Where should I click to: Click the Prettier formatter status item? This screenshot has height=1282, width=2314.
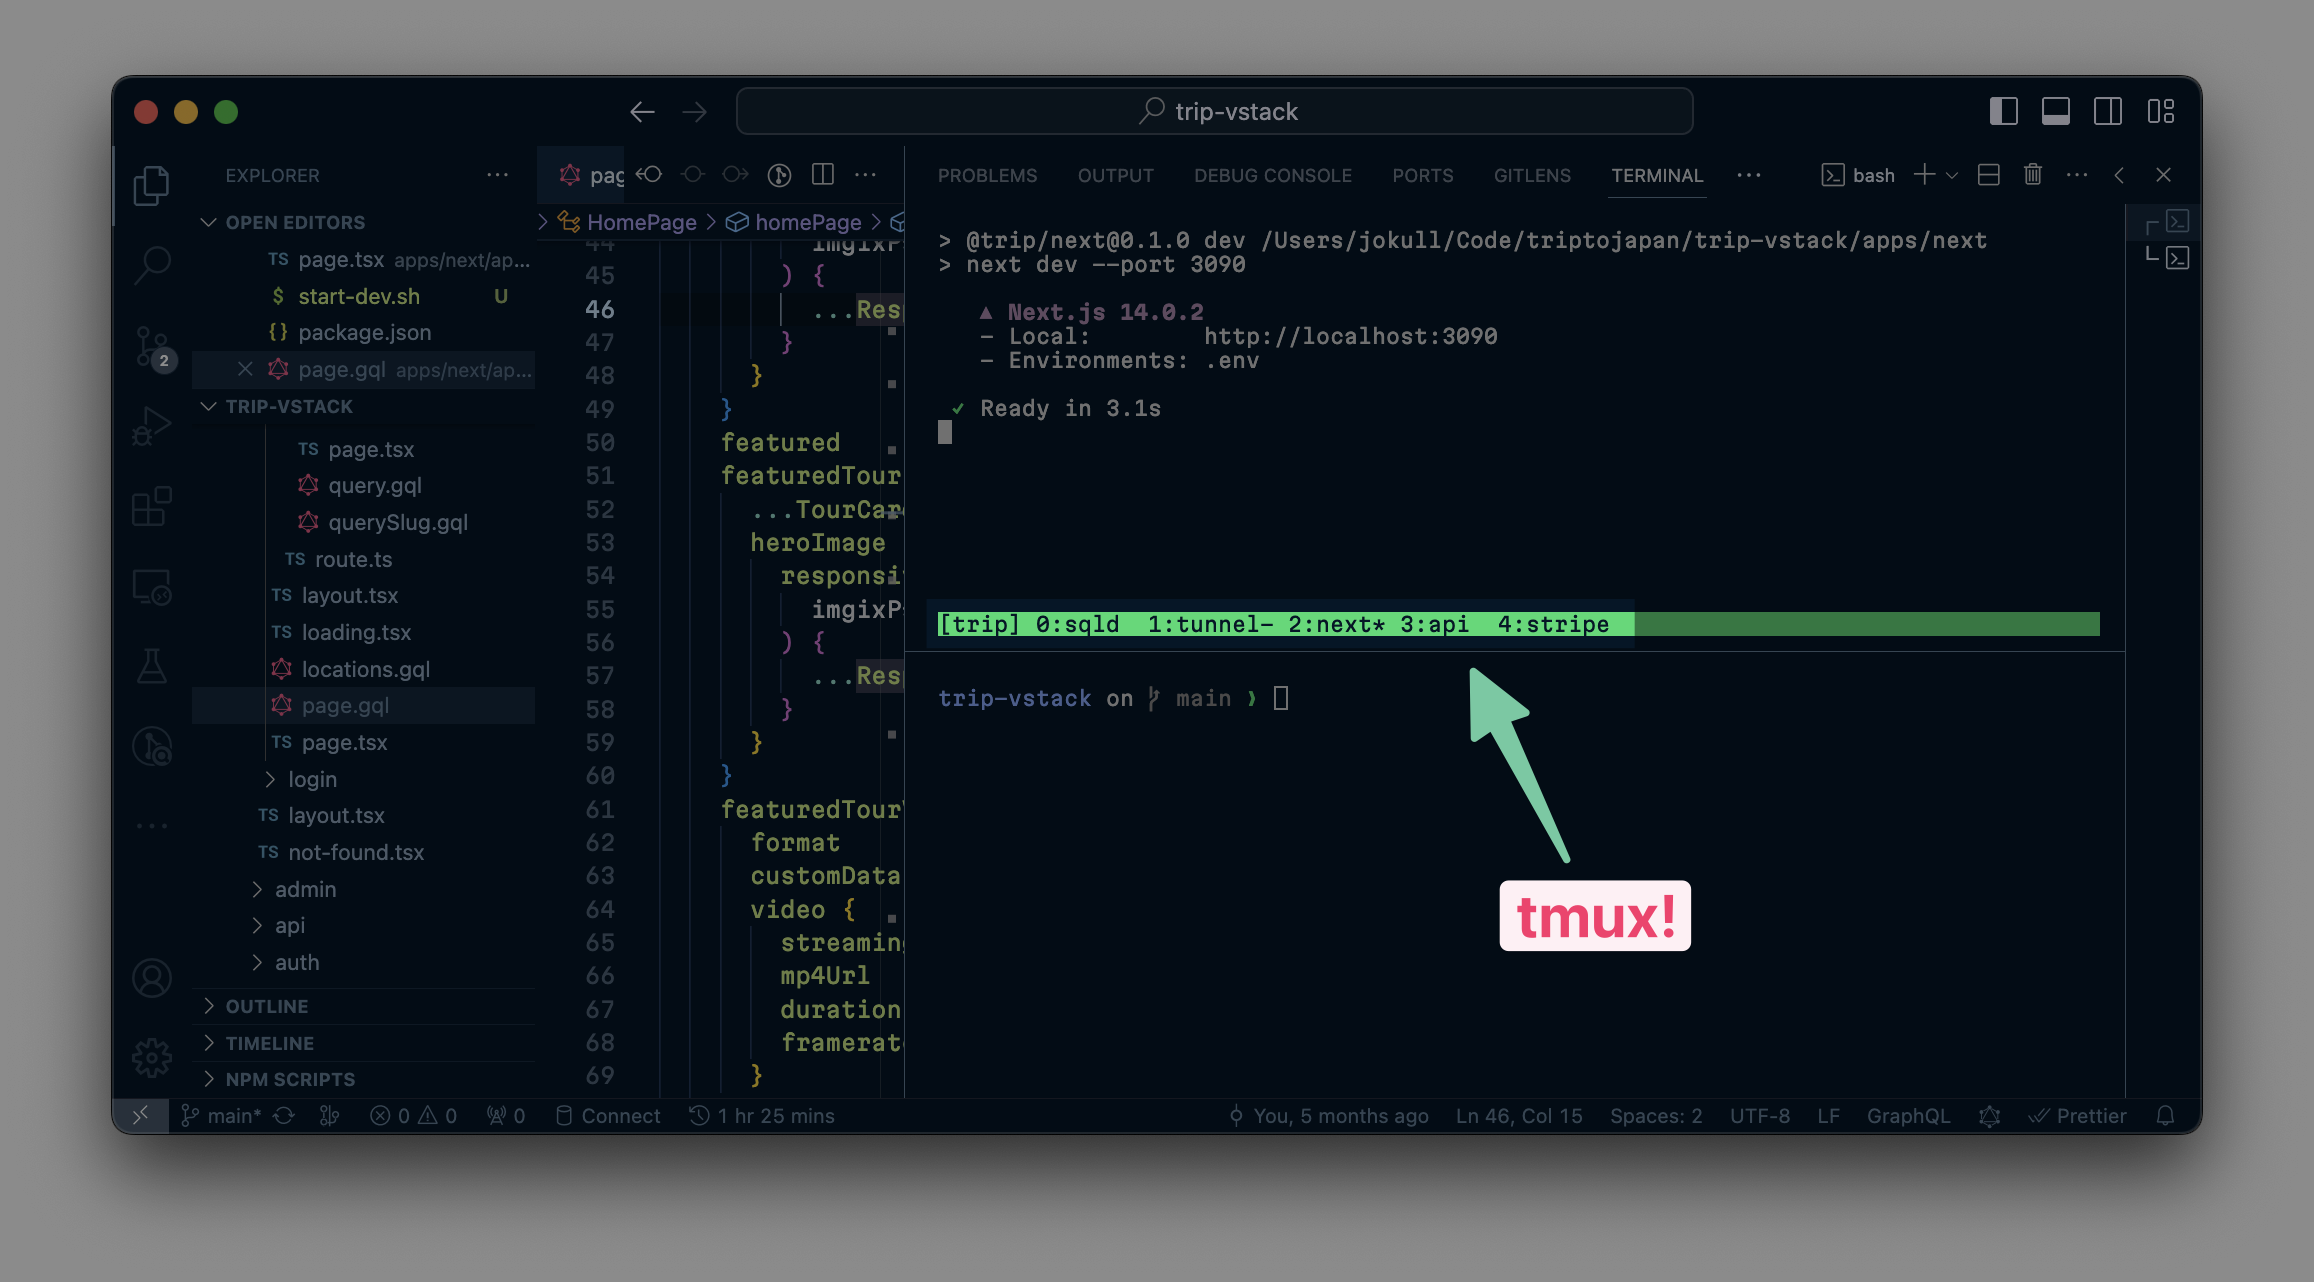point(2078,1115)
